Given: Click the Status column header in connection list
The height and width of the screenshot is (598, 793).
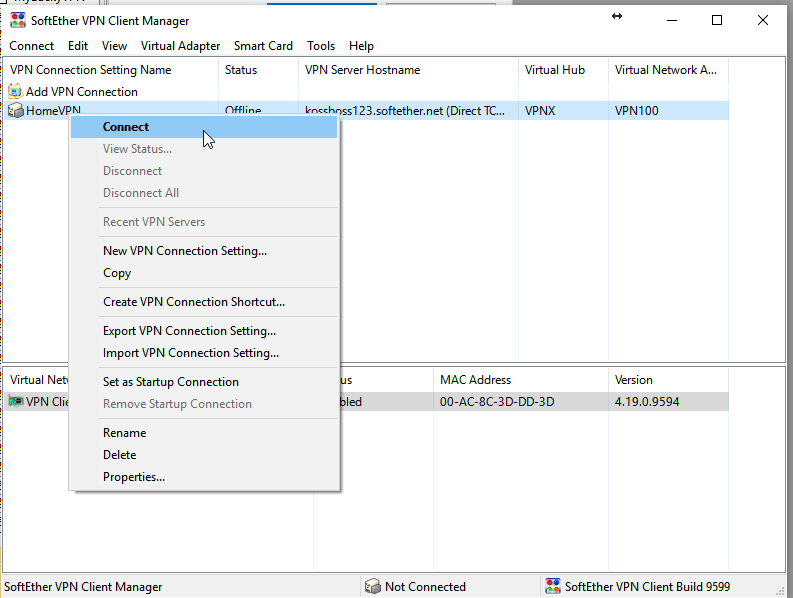Looking at the screenshot, I should click(258, 70).
